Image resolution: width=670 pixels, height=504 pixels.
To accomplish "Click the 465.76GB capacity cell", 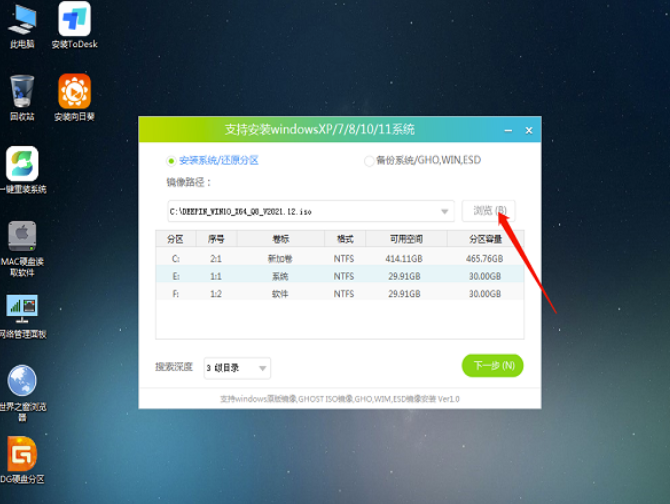I will [485, 258].
